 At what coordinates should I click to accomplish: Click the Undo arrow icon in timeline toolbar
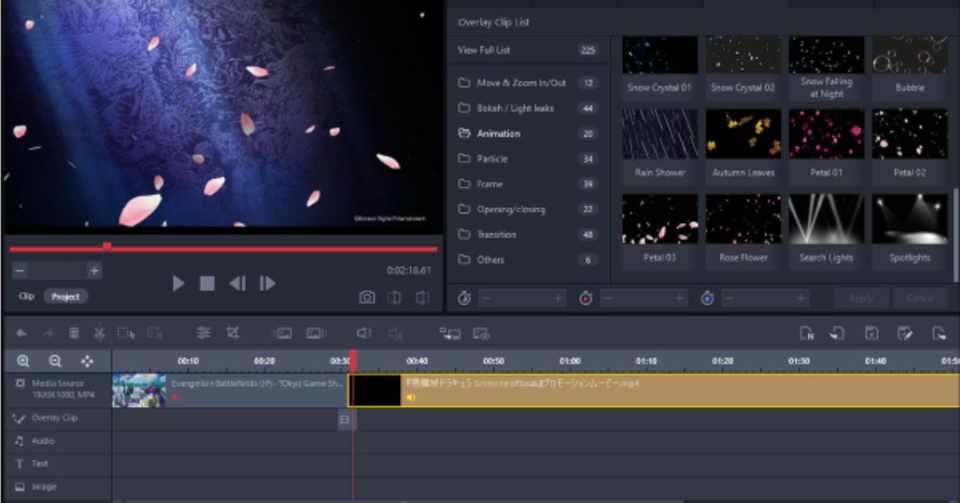(x=21, y=333)
